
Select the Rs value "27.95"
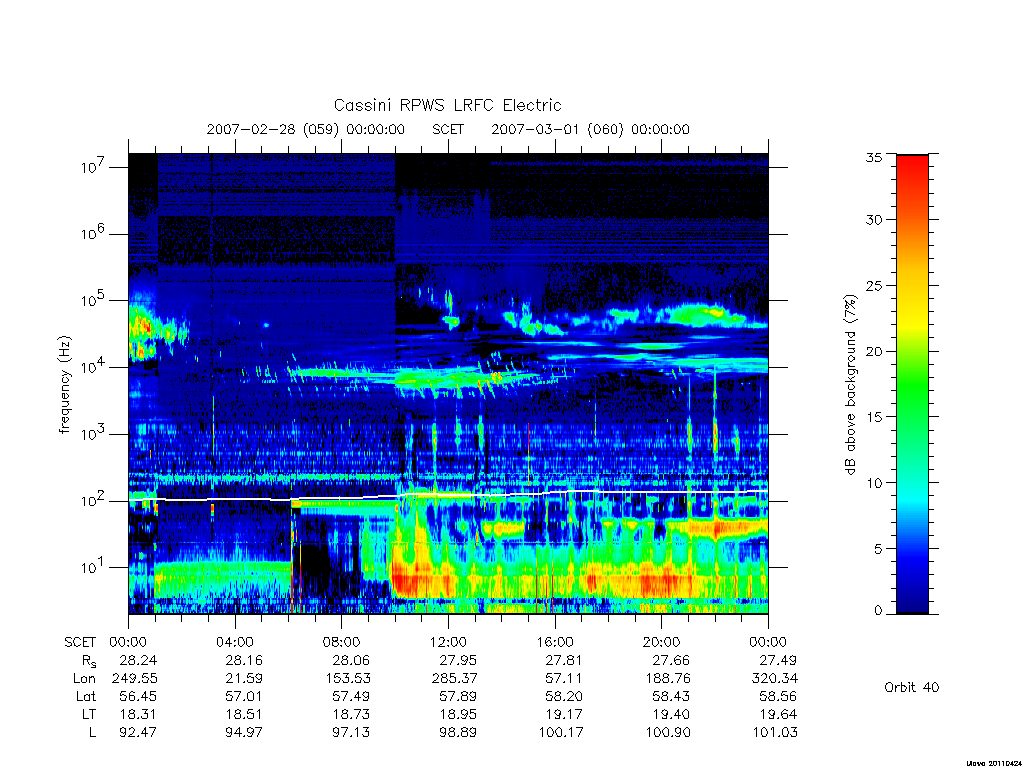pos(458,660)
